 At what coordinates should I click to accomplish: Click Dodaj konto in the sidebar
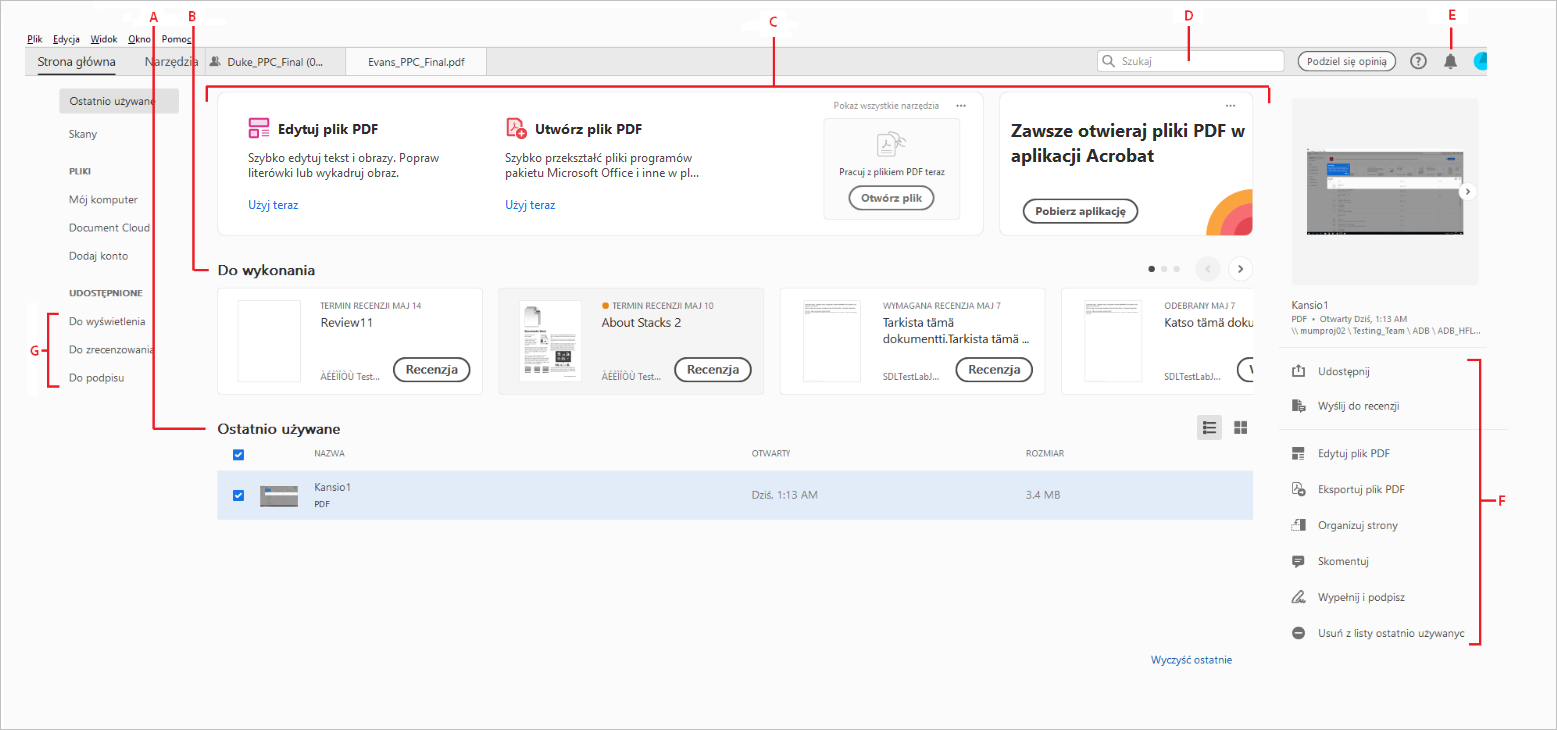[x=98, y=256]
